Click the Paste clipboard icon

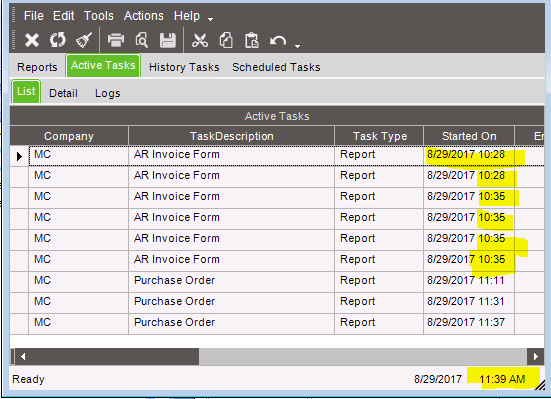[x=252, y=40]
